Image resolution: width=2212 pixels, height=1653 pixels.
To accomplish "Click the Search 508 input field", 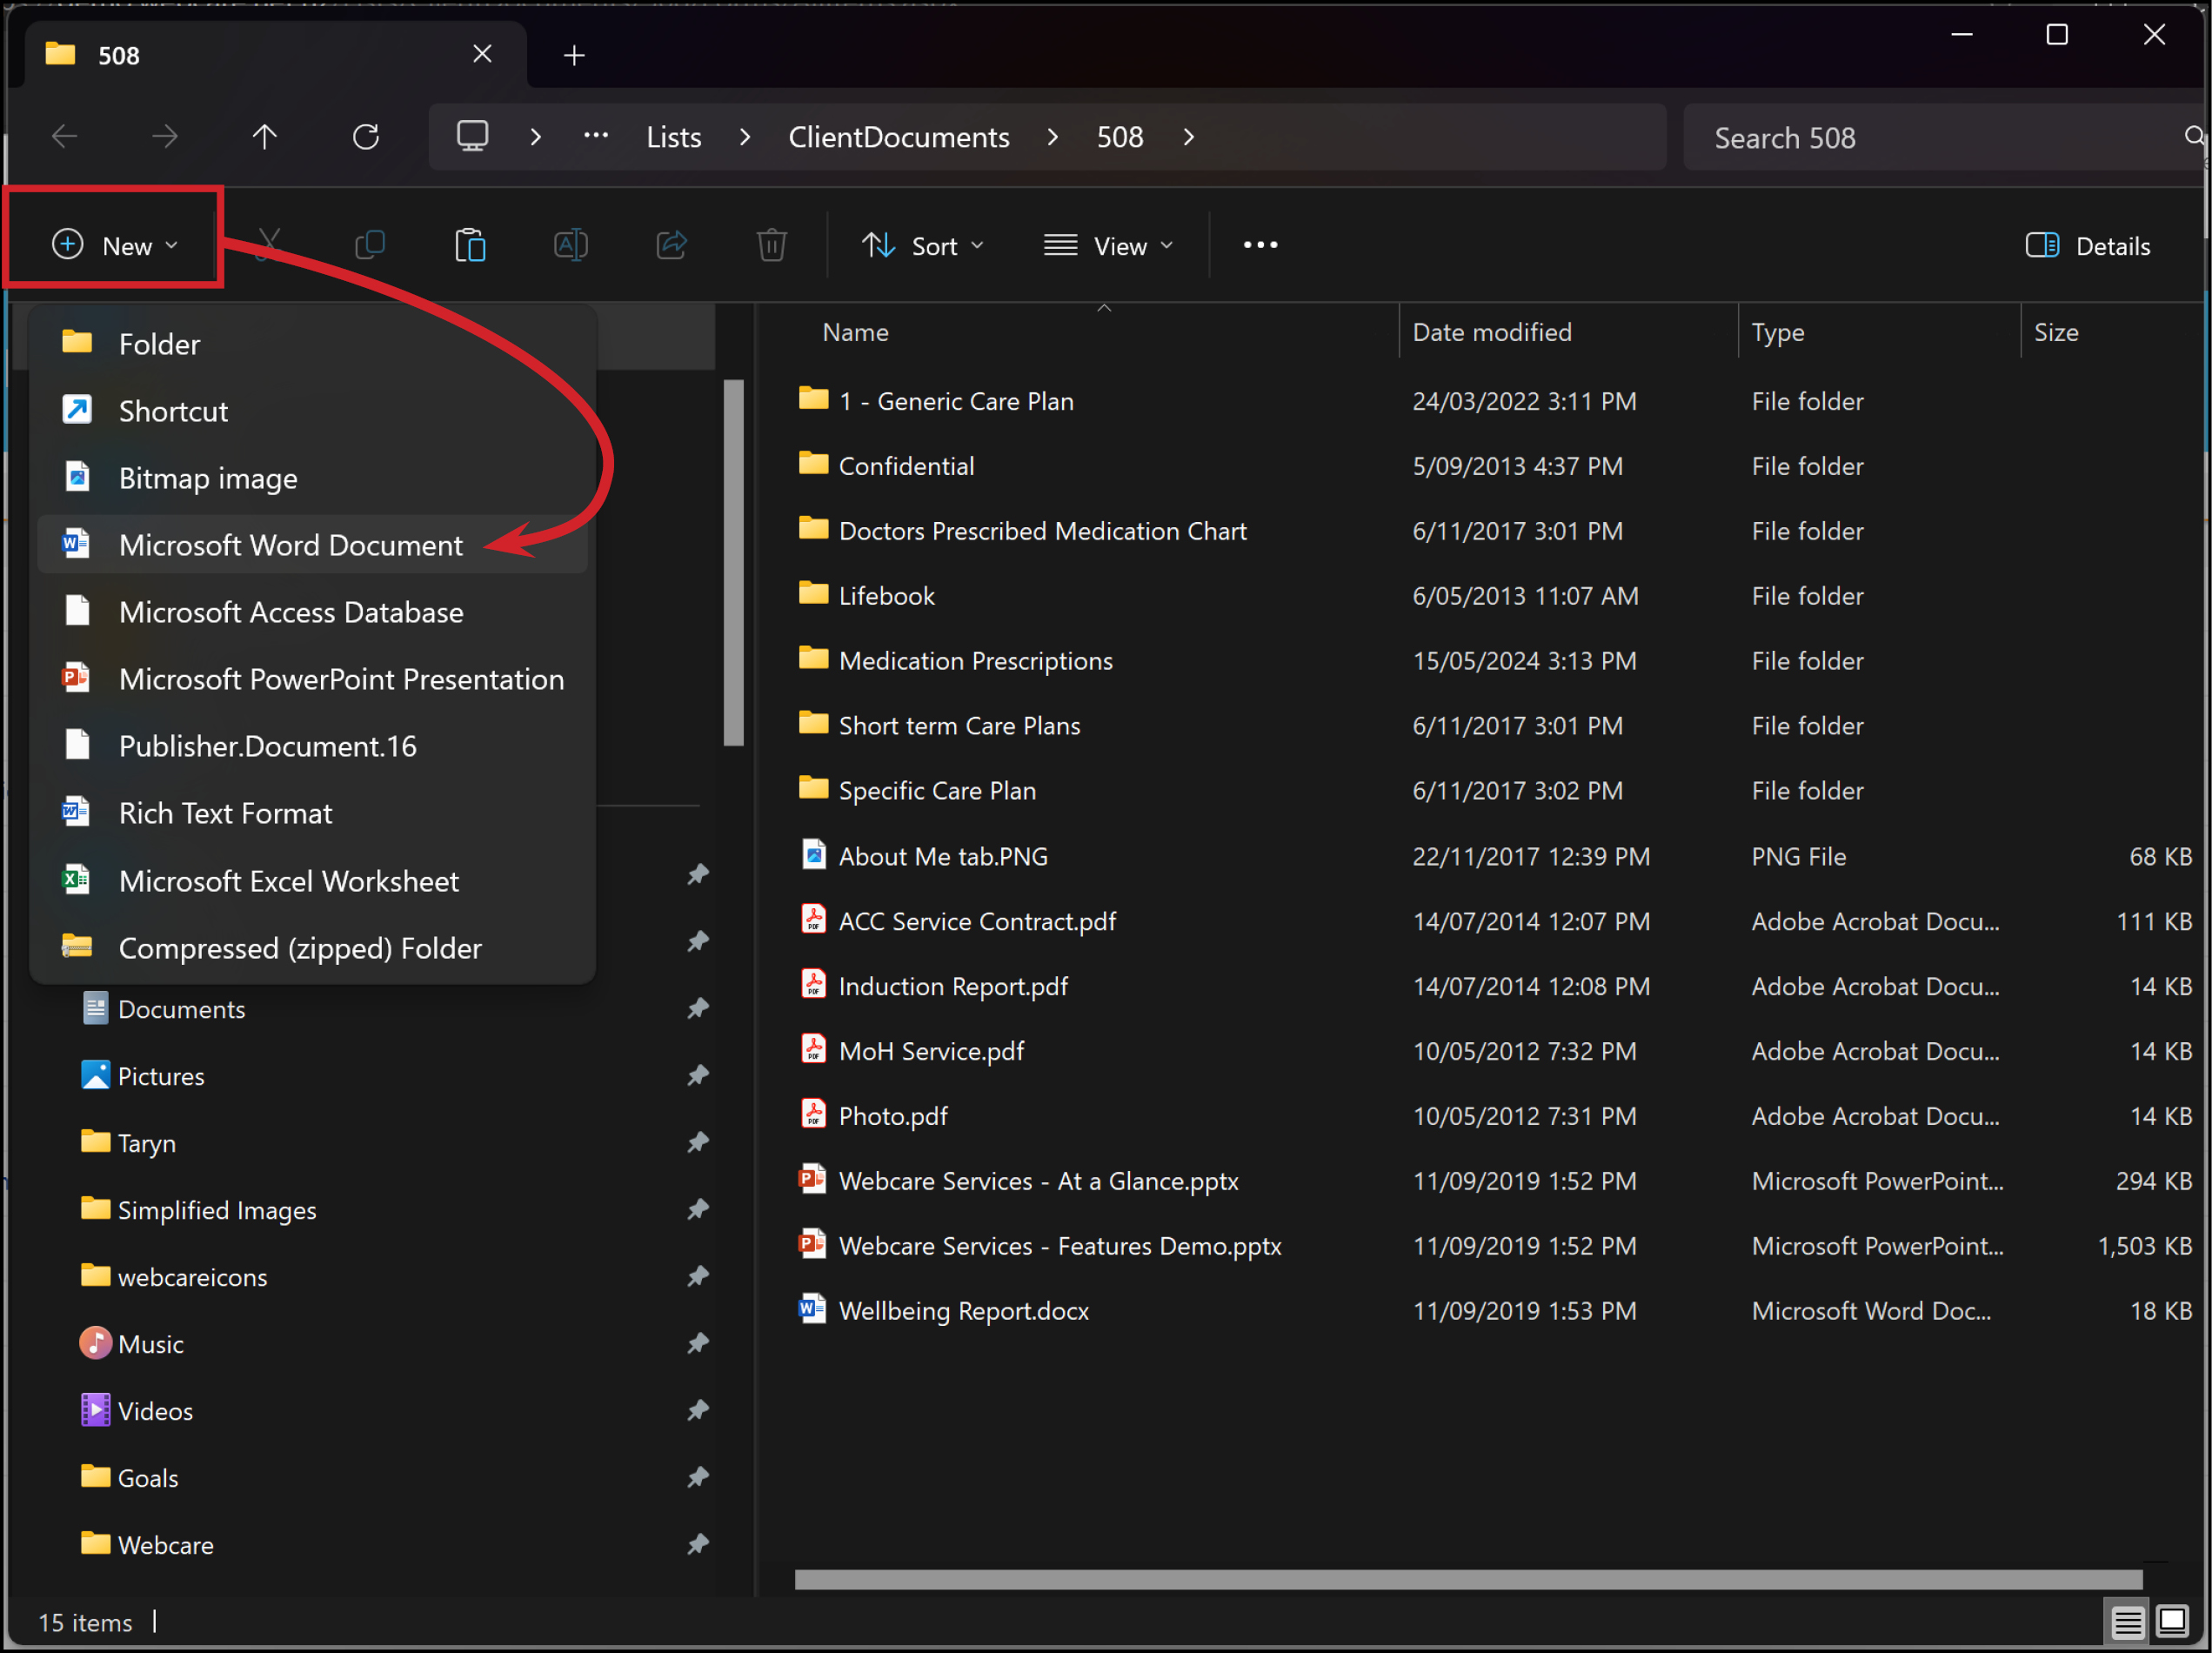I will pyautogui.click(x=1940, y=137).
